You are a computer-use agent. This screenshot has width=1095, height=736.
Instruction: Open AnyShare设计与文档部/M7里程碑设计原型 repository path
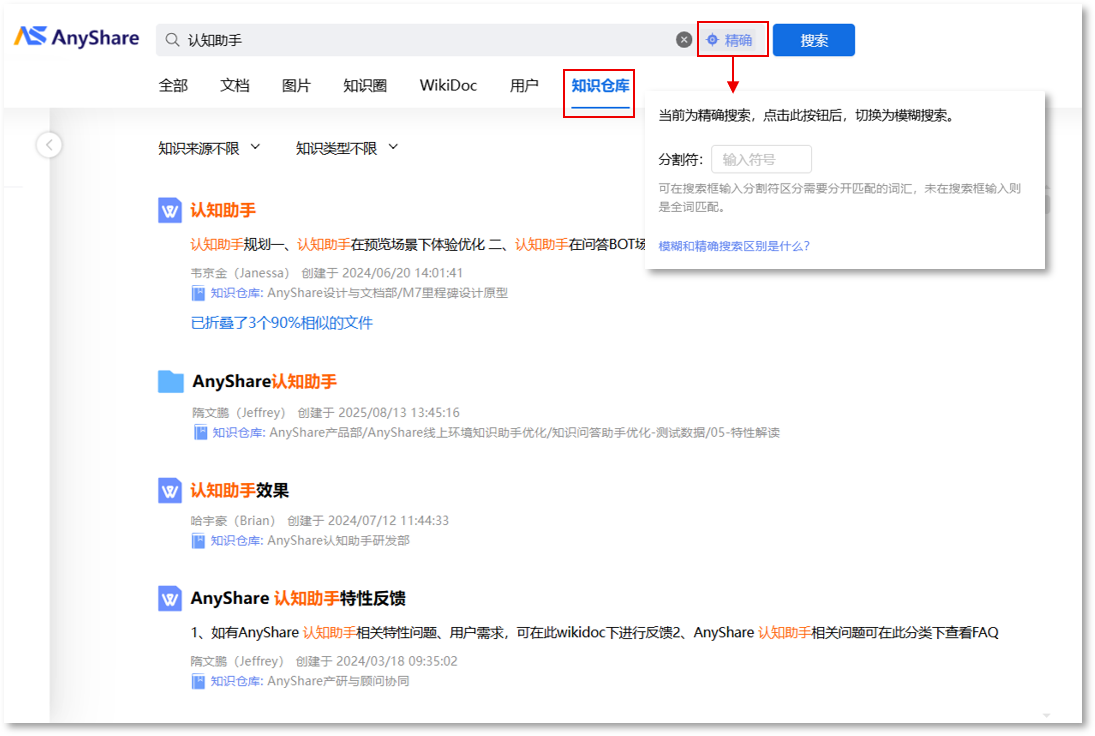tap(388, 293)
